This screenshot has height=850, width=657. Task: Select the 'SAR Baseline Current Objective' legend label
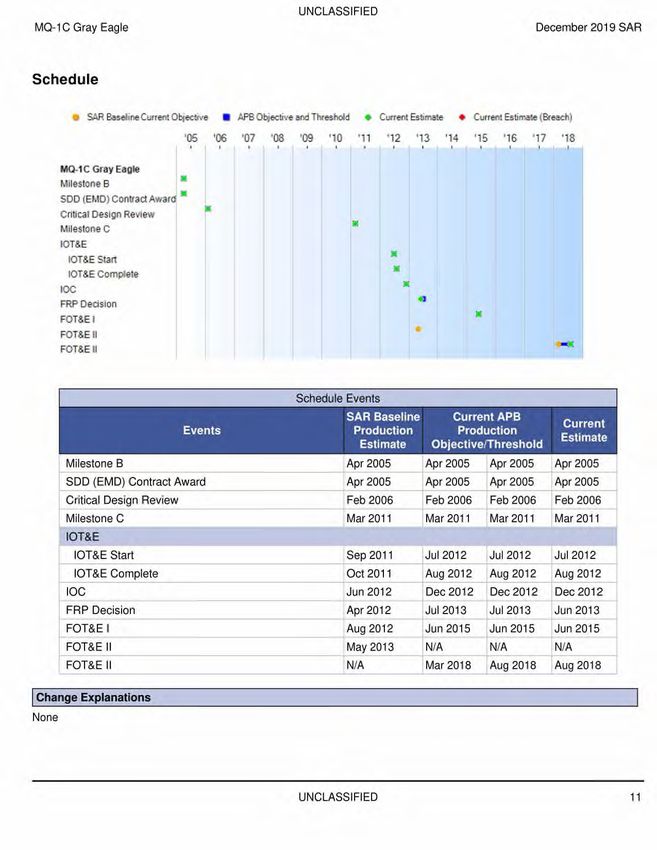147,117
